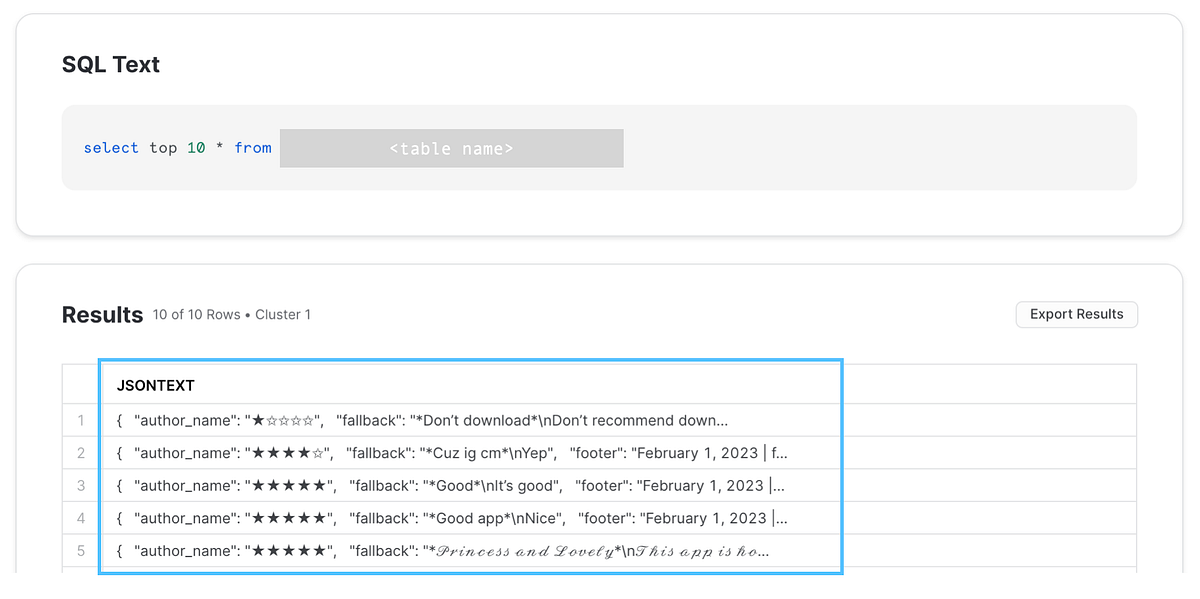1200x599 pixels.
Task: Click the <table name> placeholder field
Action: (451, 148)
